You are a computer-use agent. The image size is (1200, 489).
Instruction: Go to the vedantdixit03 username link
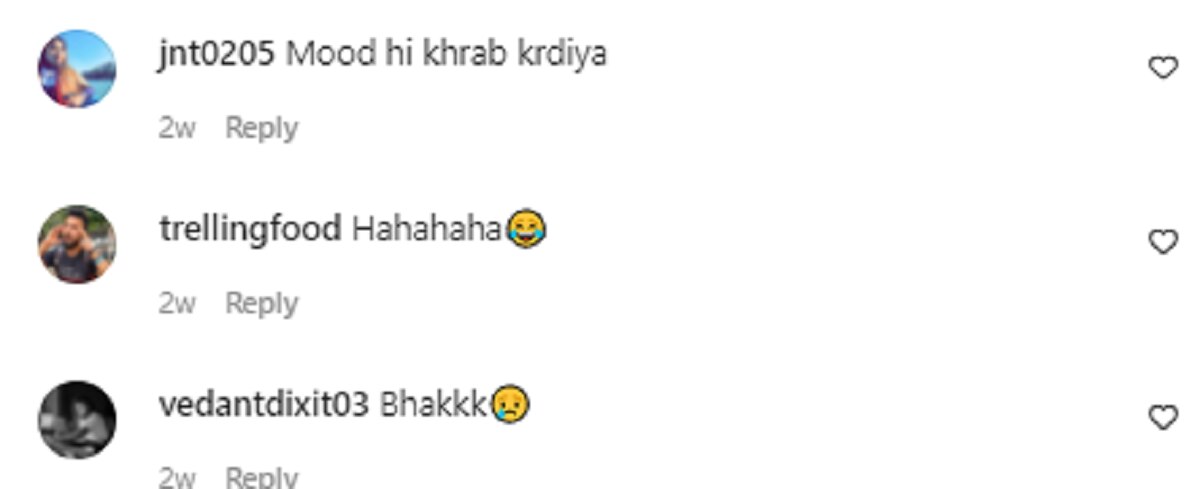(264, 405)
